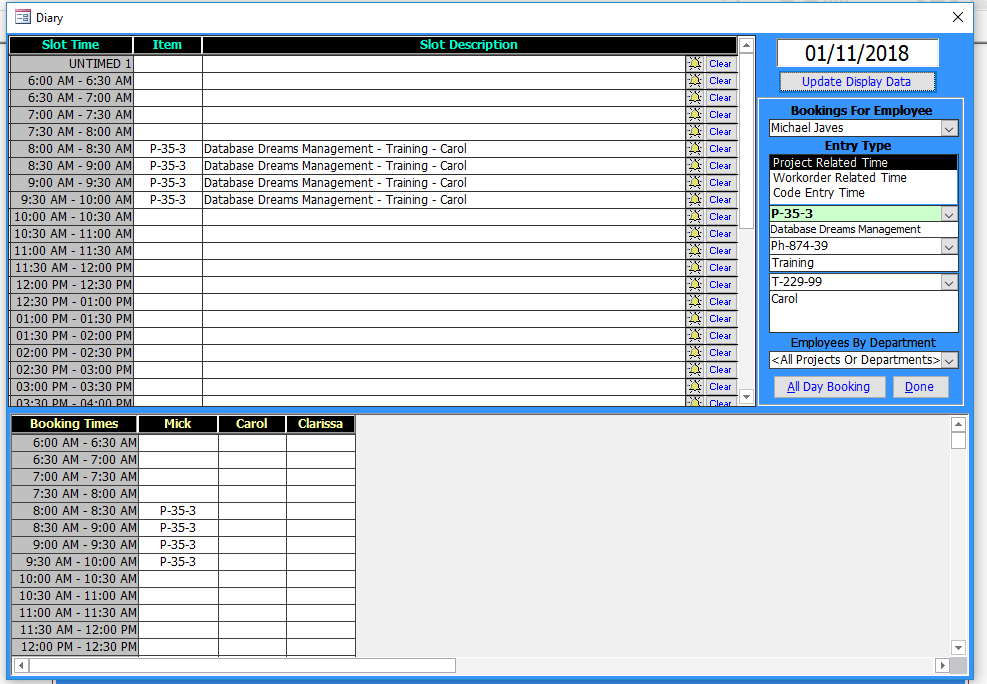
Task: Click bell icon in 02:30 PM - 03:00 PM row
Action: point(694,369)
